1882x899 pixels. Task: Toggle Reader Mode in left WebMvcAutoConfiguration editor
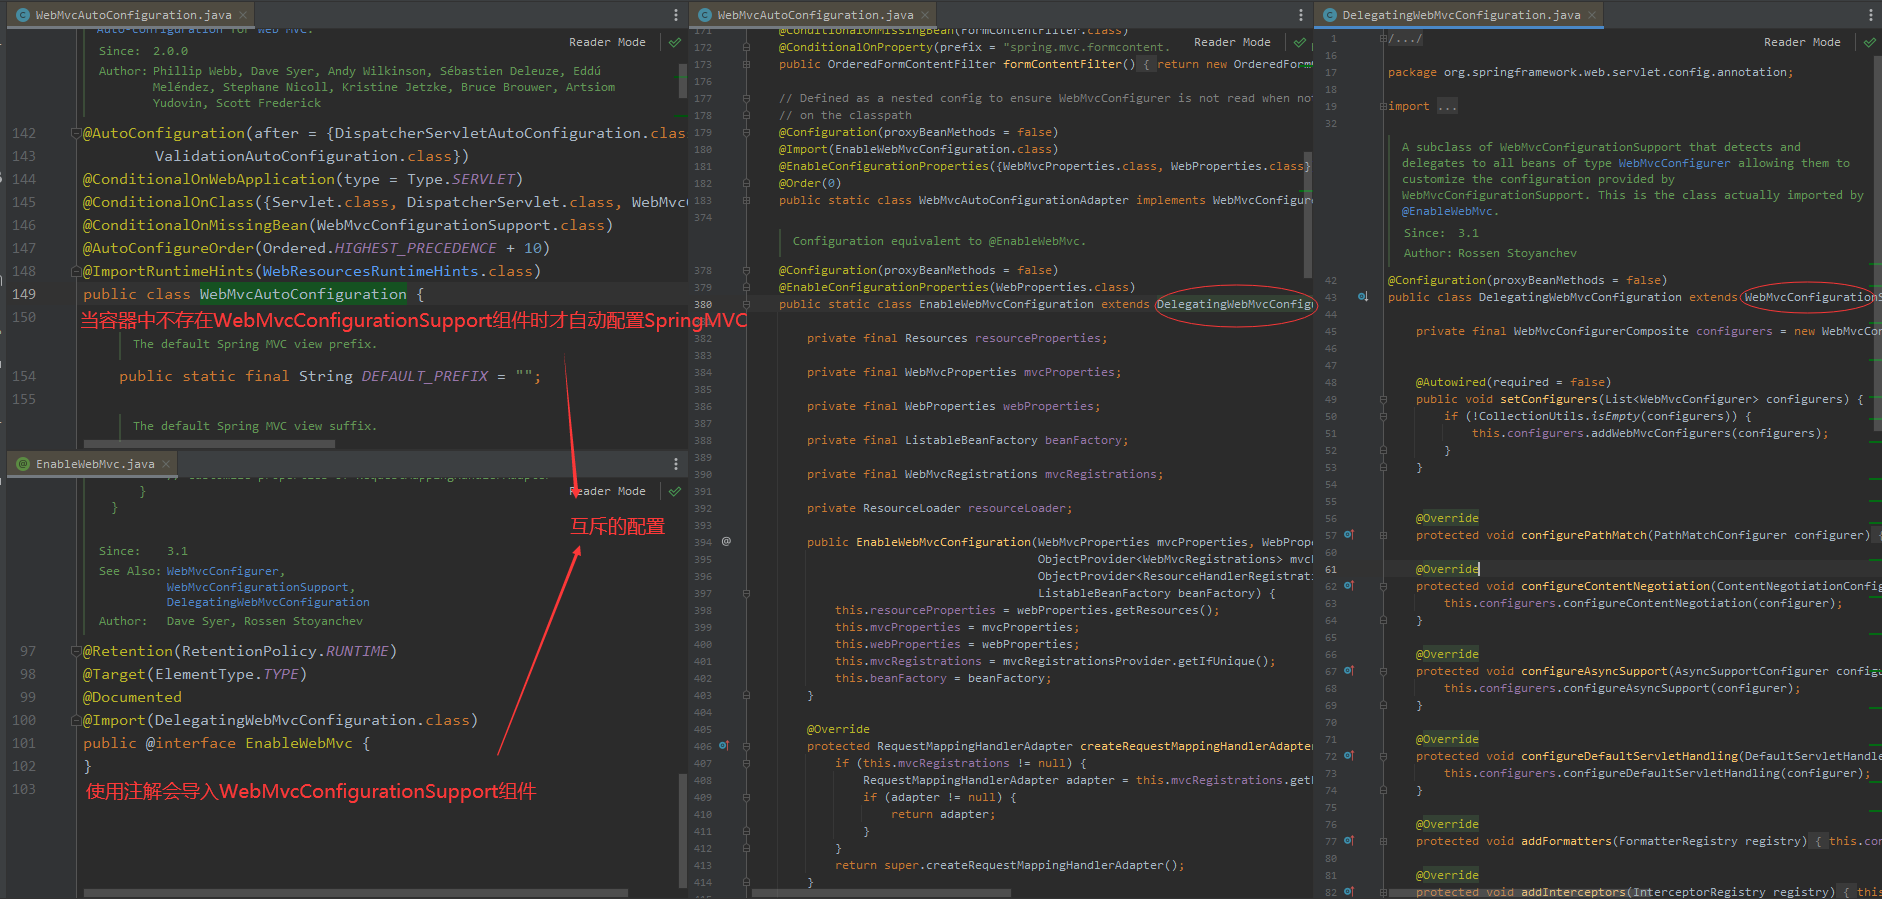click(x=607, y=42)
